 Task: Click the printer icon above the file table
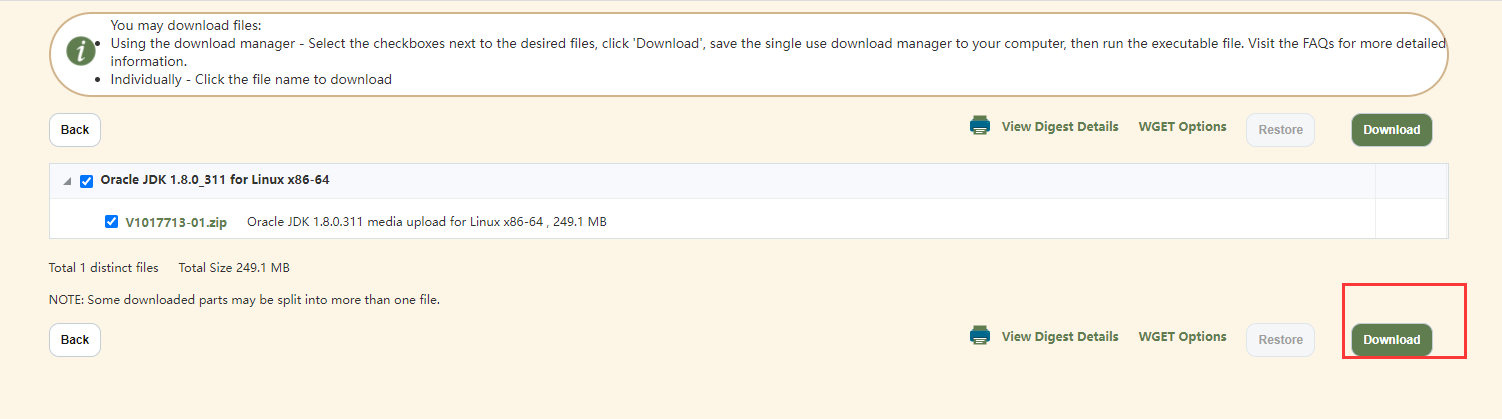pyautogui.click(x=980, y=126)
